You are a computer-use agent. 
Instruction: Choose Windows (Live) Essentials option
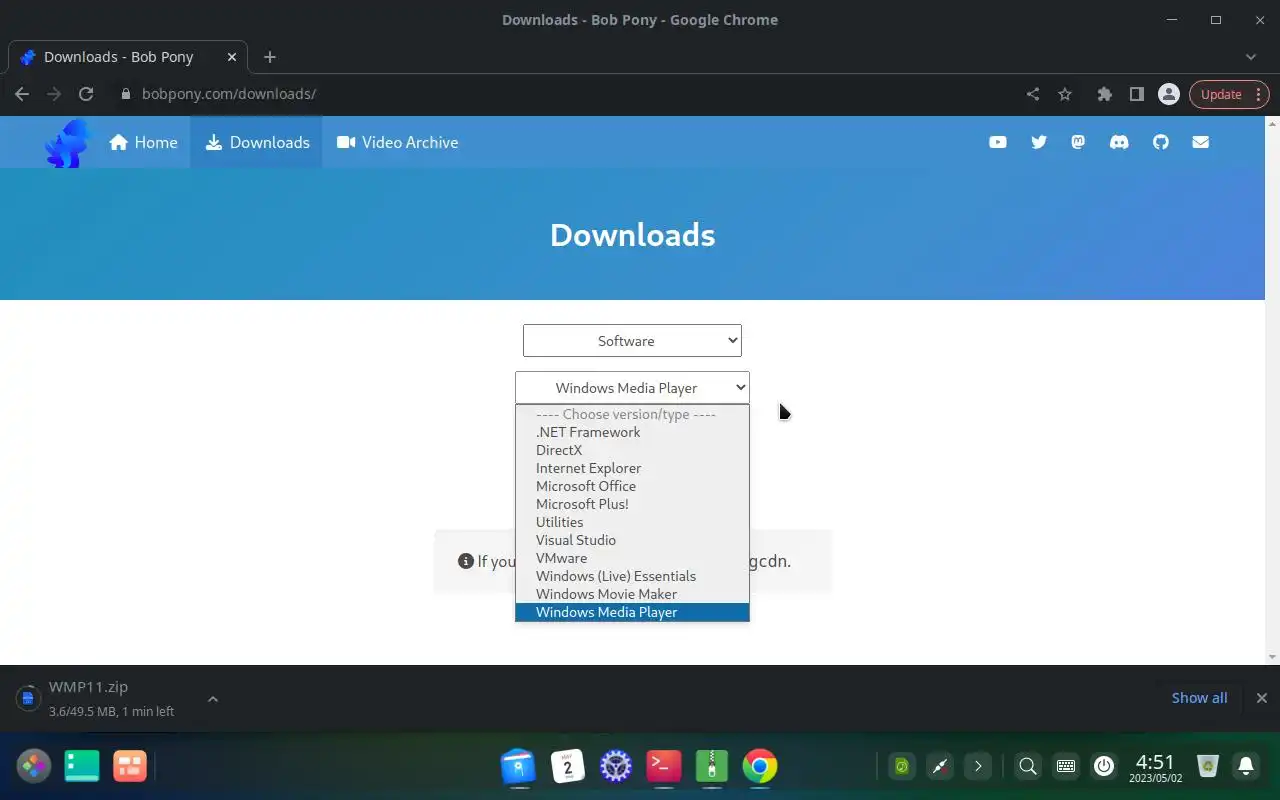tap(632, 576)
